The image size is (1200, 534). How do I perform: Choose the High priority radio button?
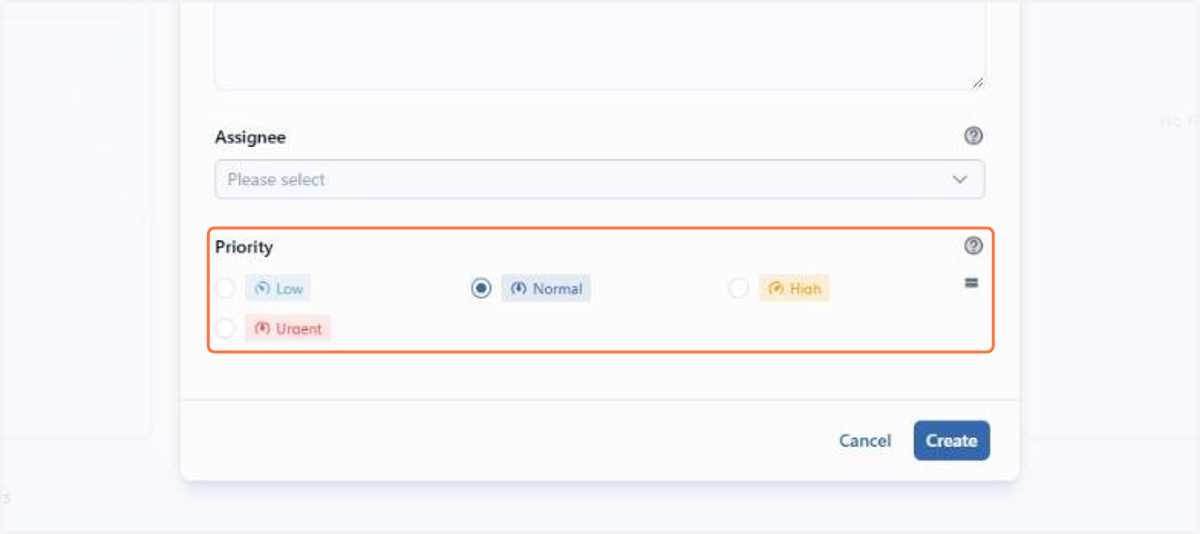738,289
